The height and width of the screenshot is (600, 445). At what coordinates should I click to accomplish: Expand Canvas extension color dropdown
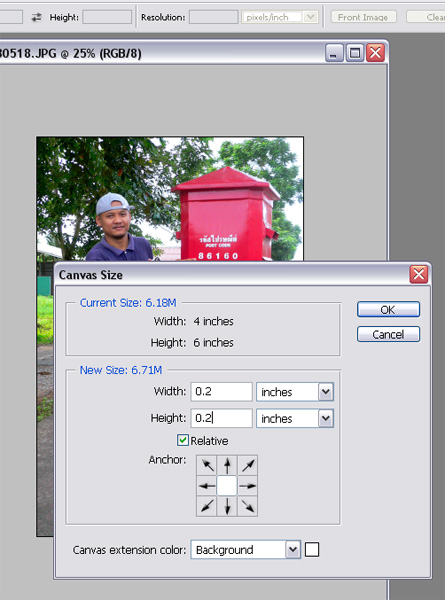293,550
